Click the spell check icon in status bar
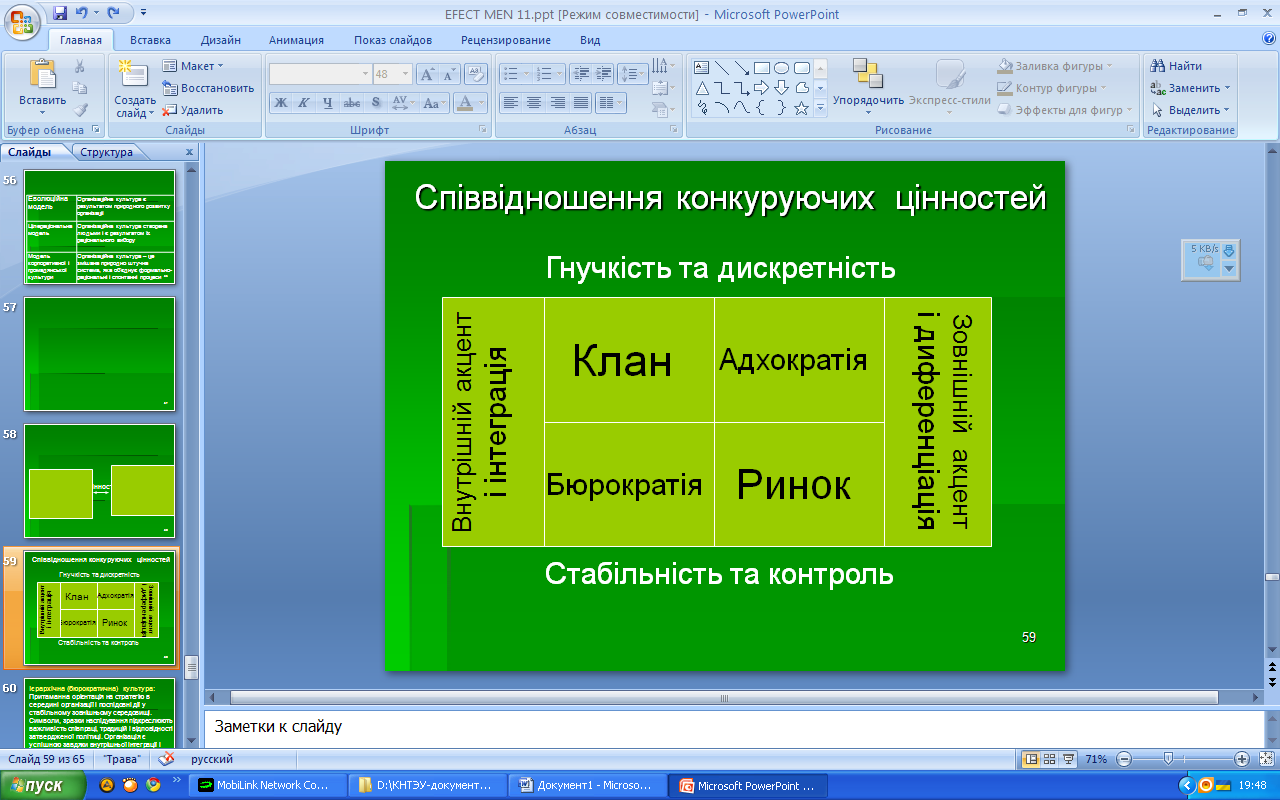The width and height of the screenshot is (1280, 800). coord(166,759)
